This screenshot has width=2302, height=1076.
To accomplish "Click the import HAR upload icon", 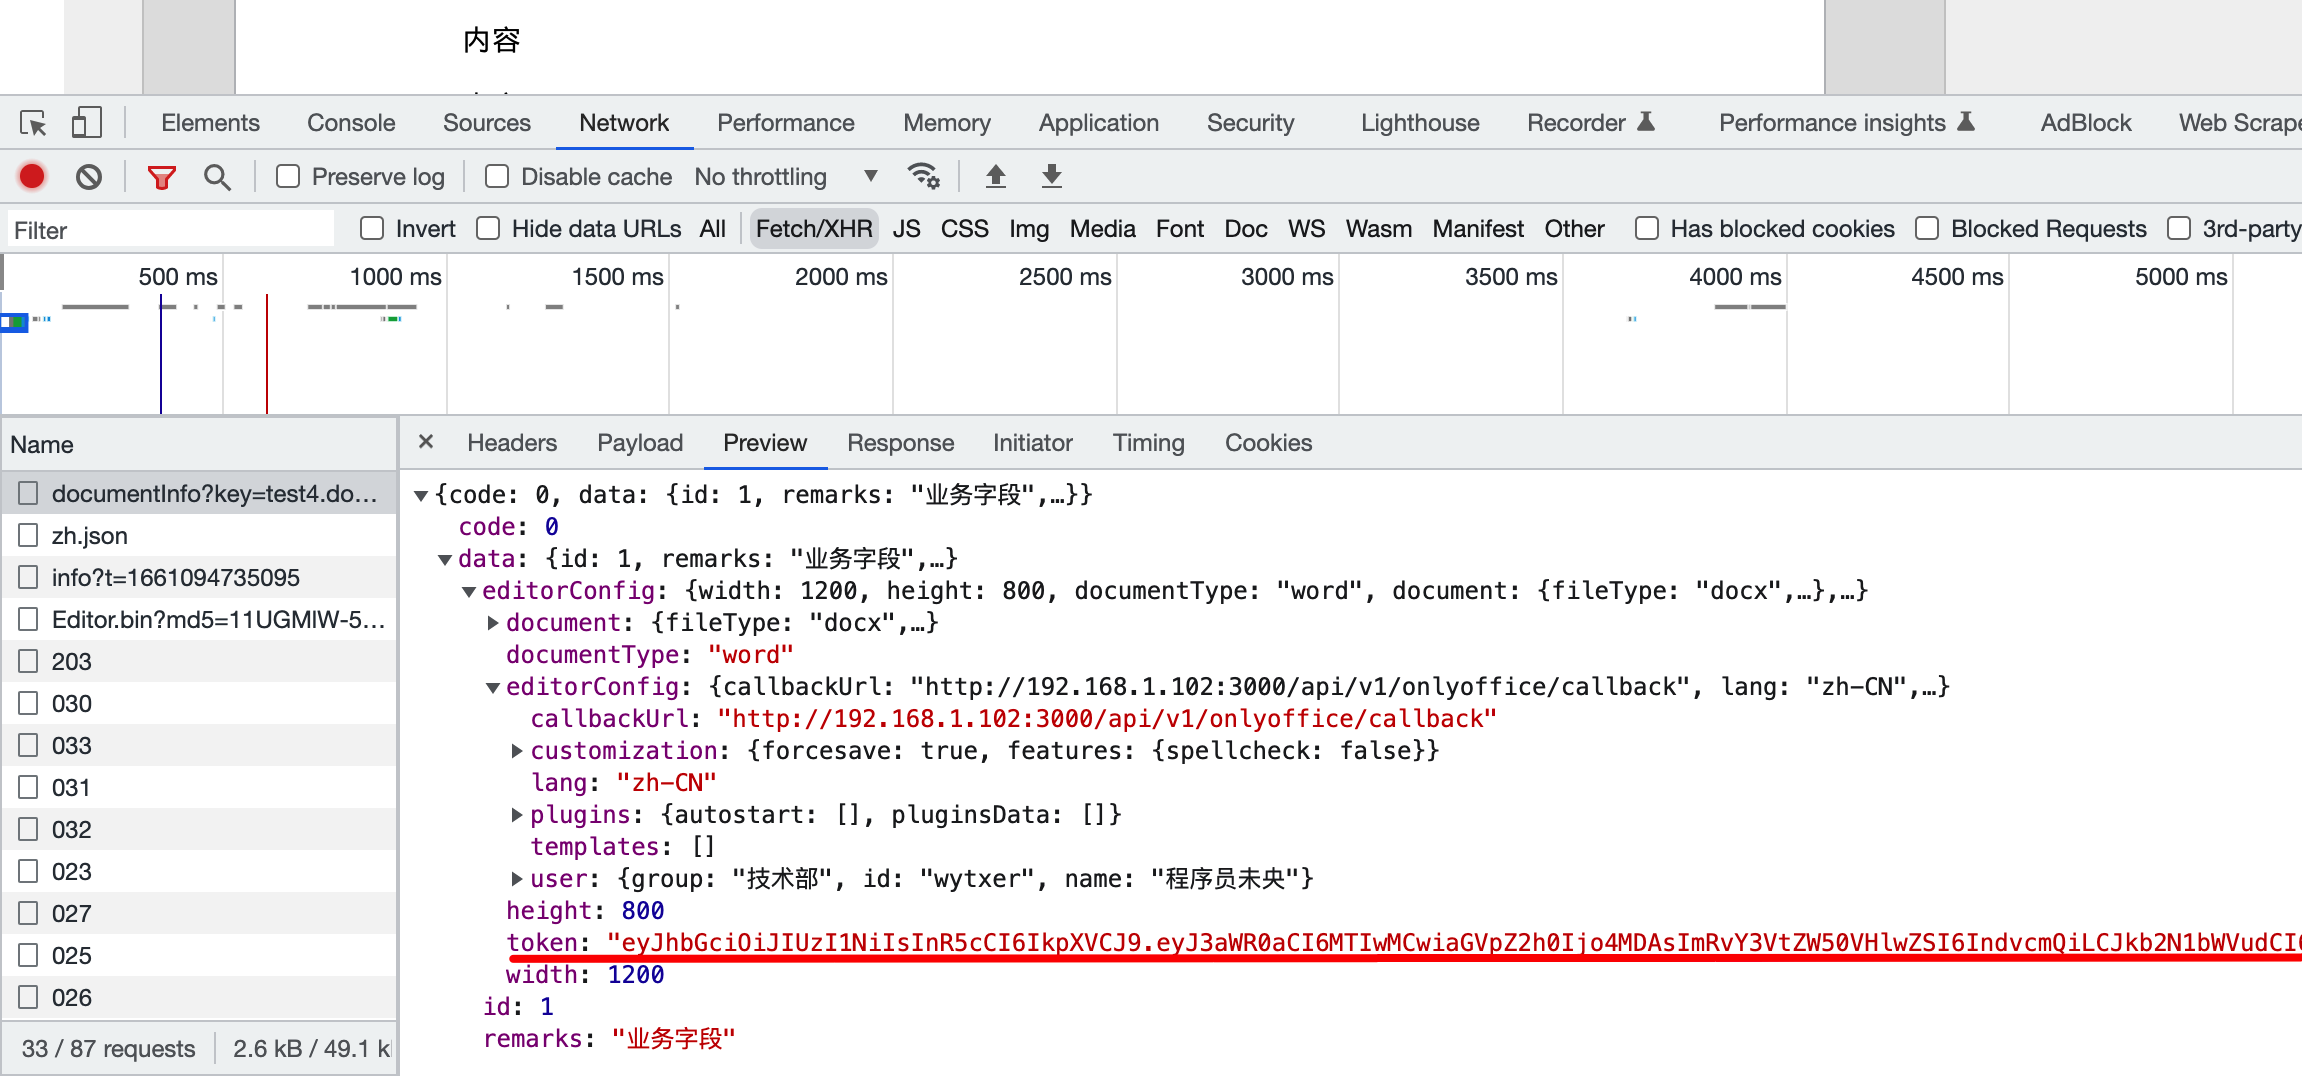I will point(995,177).
